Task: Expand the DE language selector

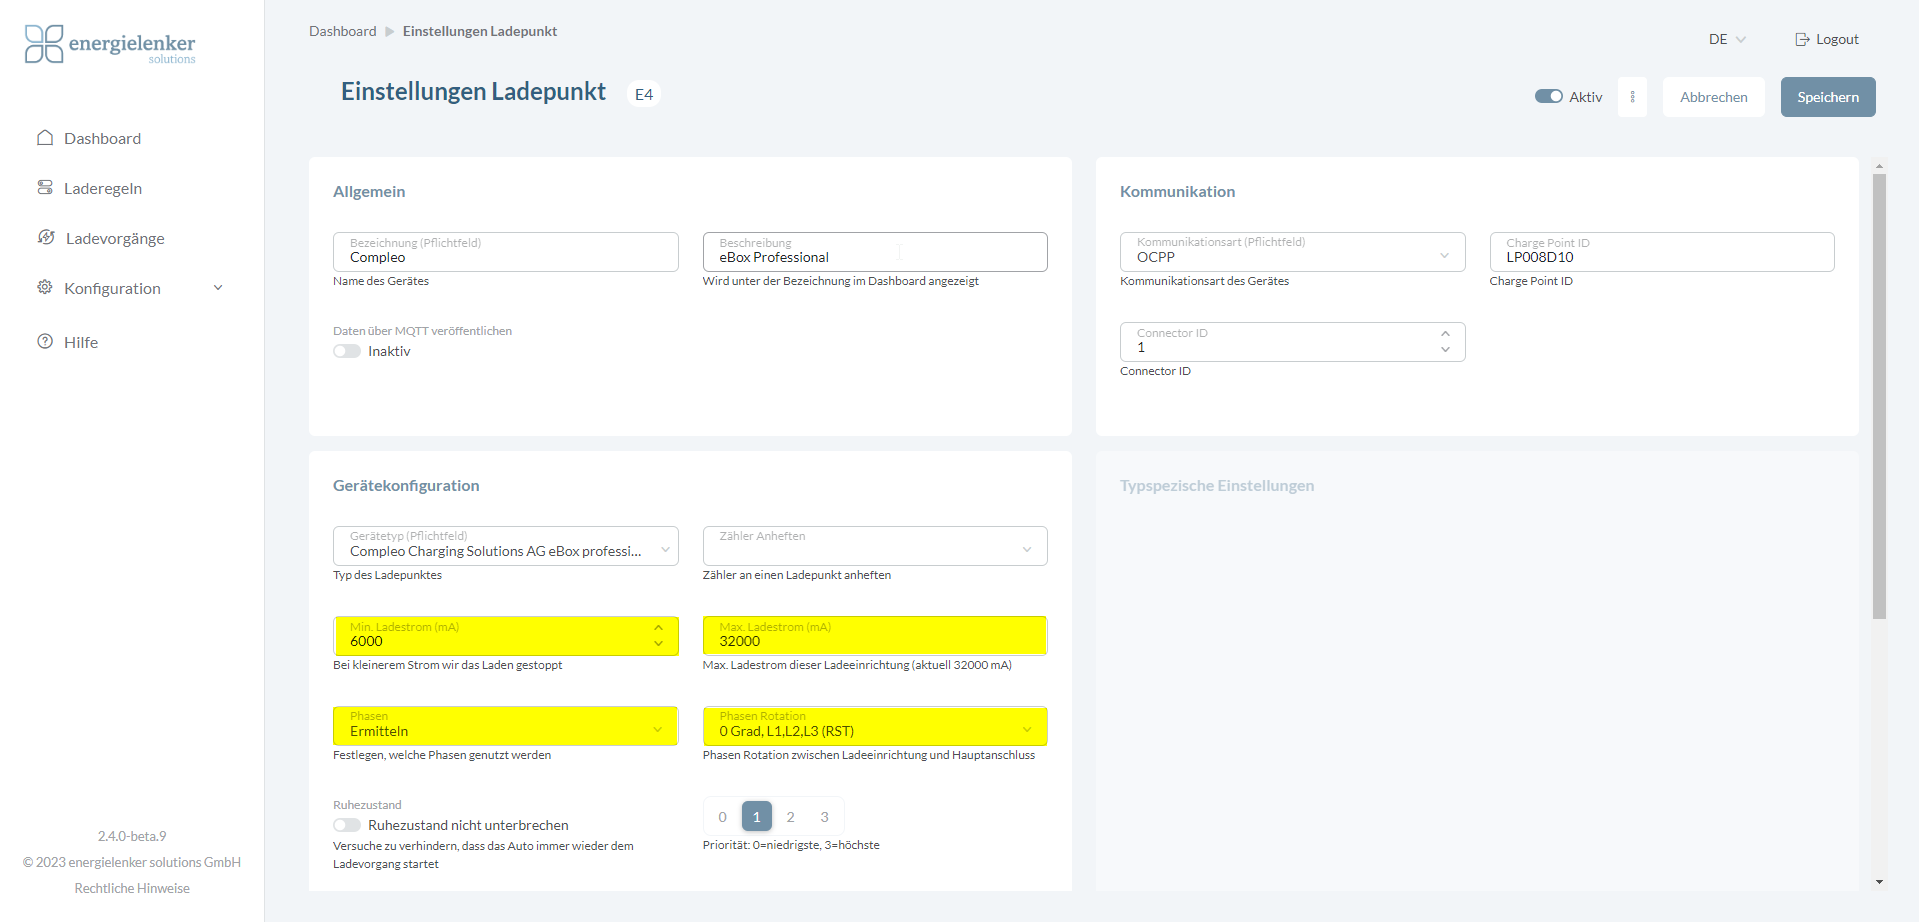Action: pyautogui.click(x=1727, y=40)
